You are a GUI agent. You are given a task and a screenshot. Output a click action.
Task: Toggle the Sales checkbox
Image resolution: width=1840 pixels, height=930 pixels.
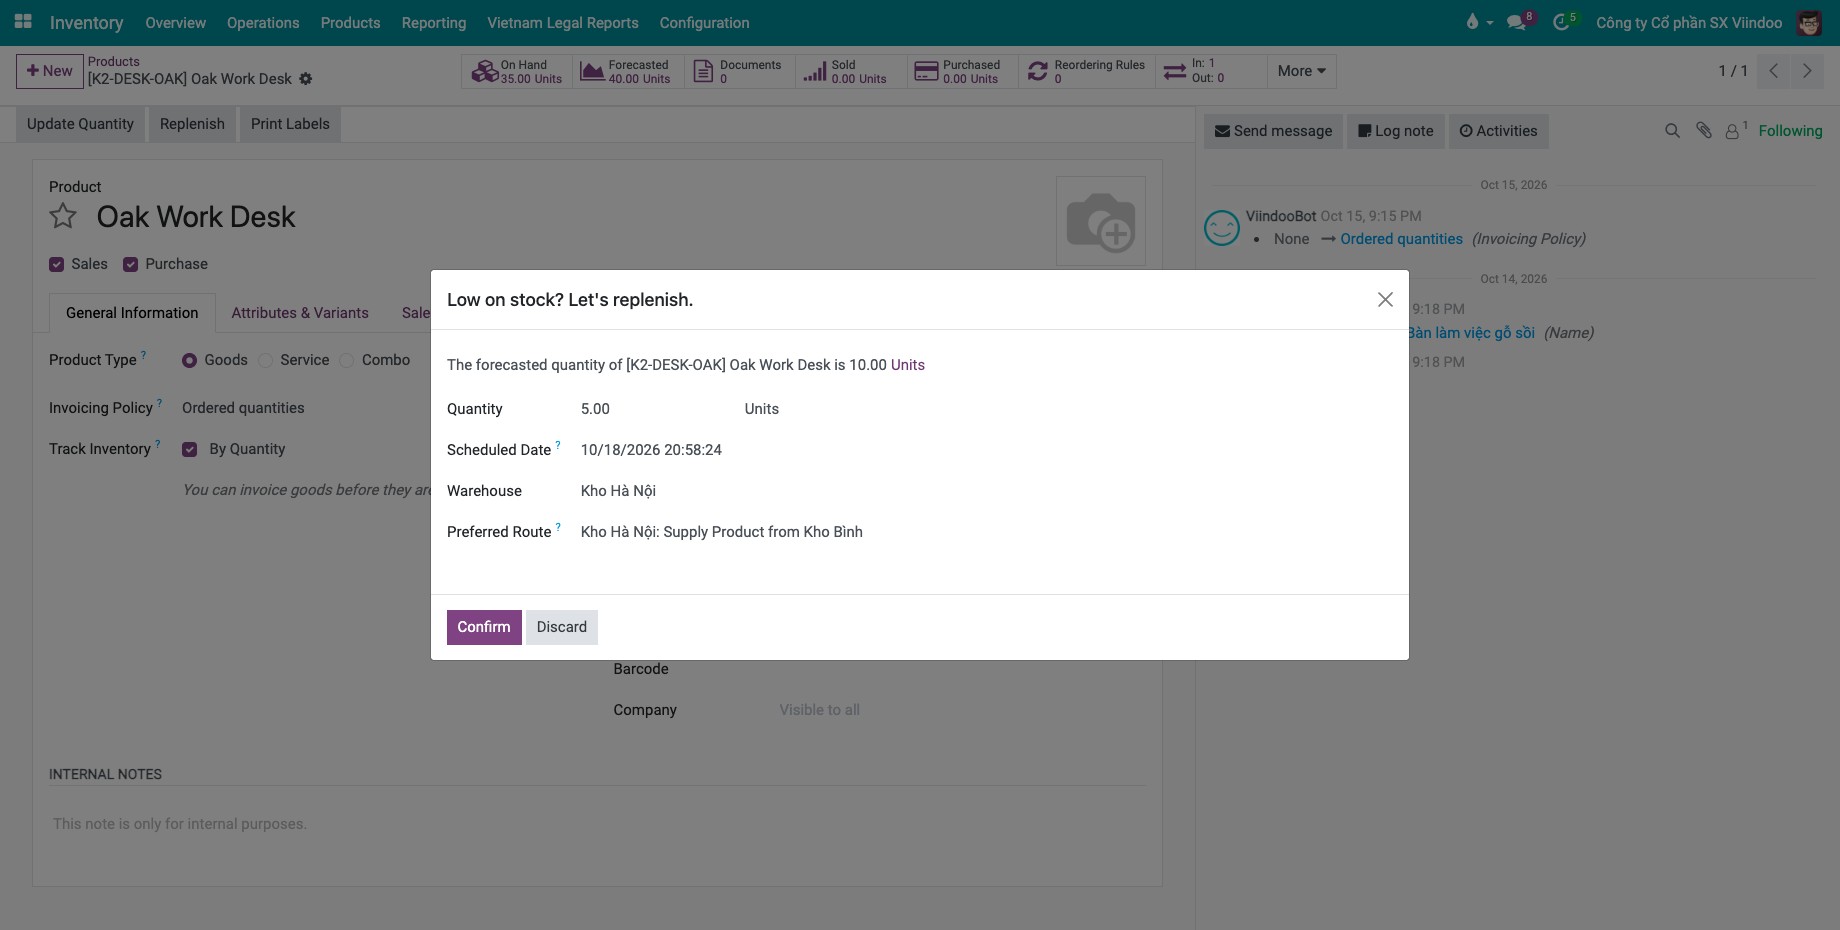coord(56,264)
